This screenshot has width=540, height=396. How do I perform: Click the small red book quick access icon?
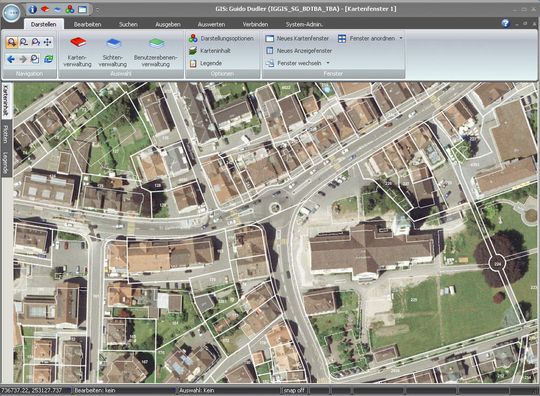click(45, 9)
